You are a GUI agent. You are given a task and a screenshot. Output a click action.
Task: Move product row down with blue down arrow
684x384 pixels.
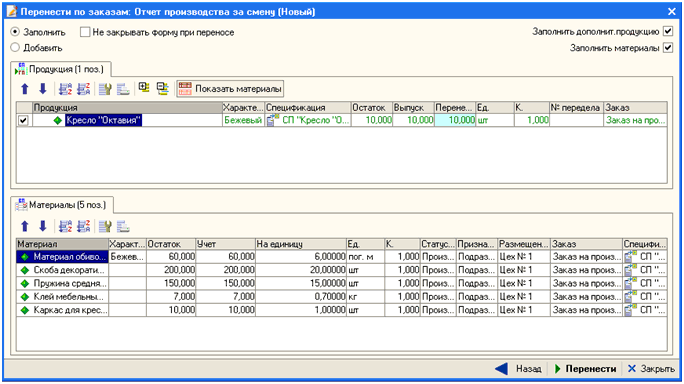tap(42, 89)
